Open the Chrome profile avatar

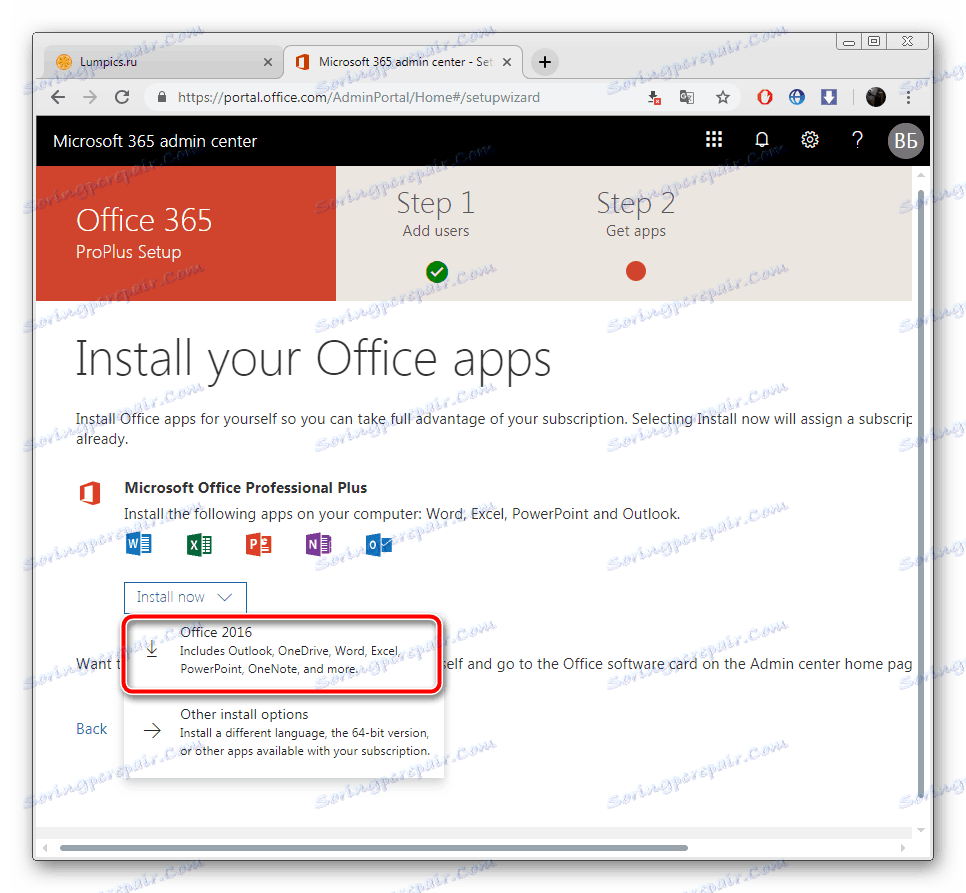pos(875,97)
